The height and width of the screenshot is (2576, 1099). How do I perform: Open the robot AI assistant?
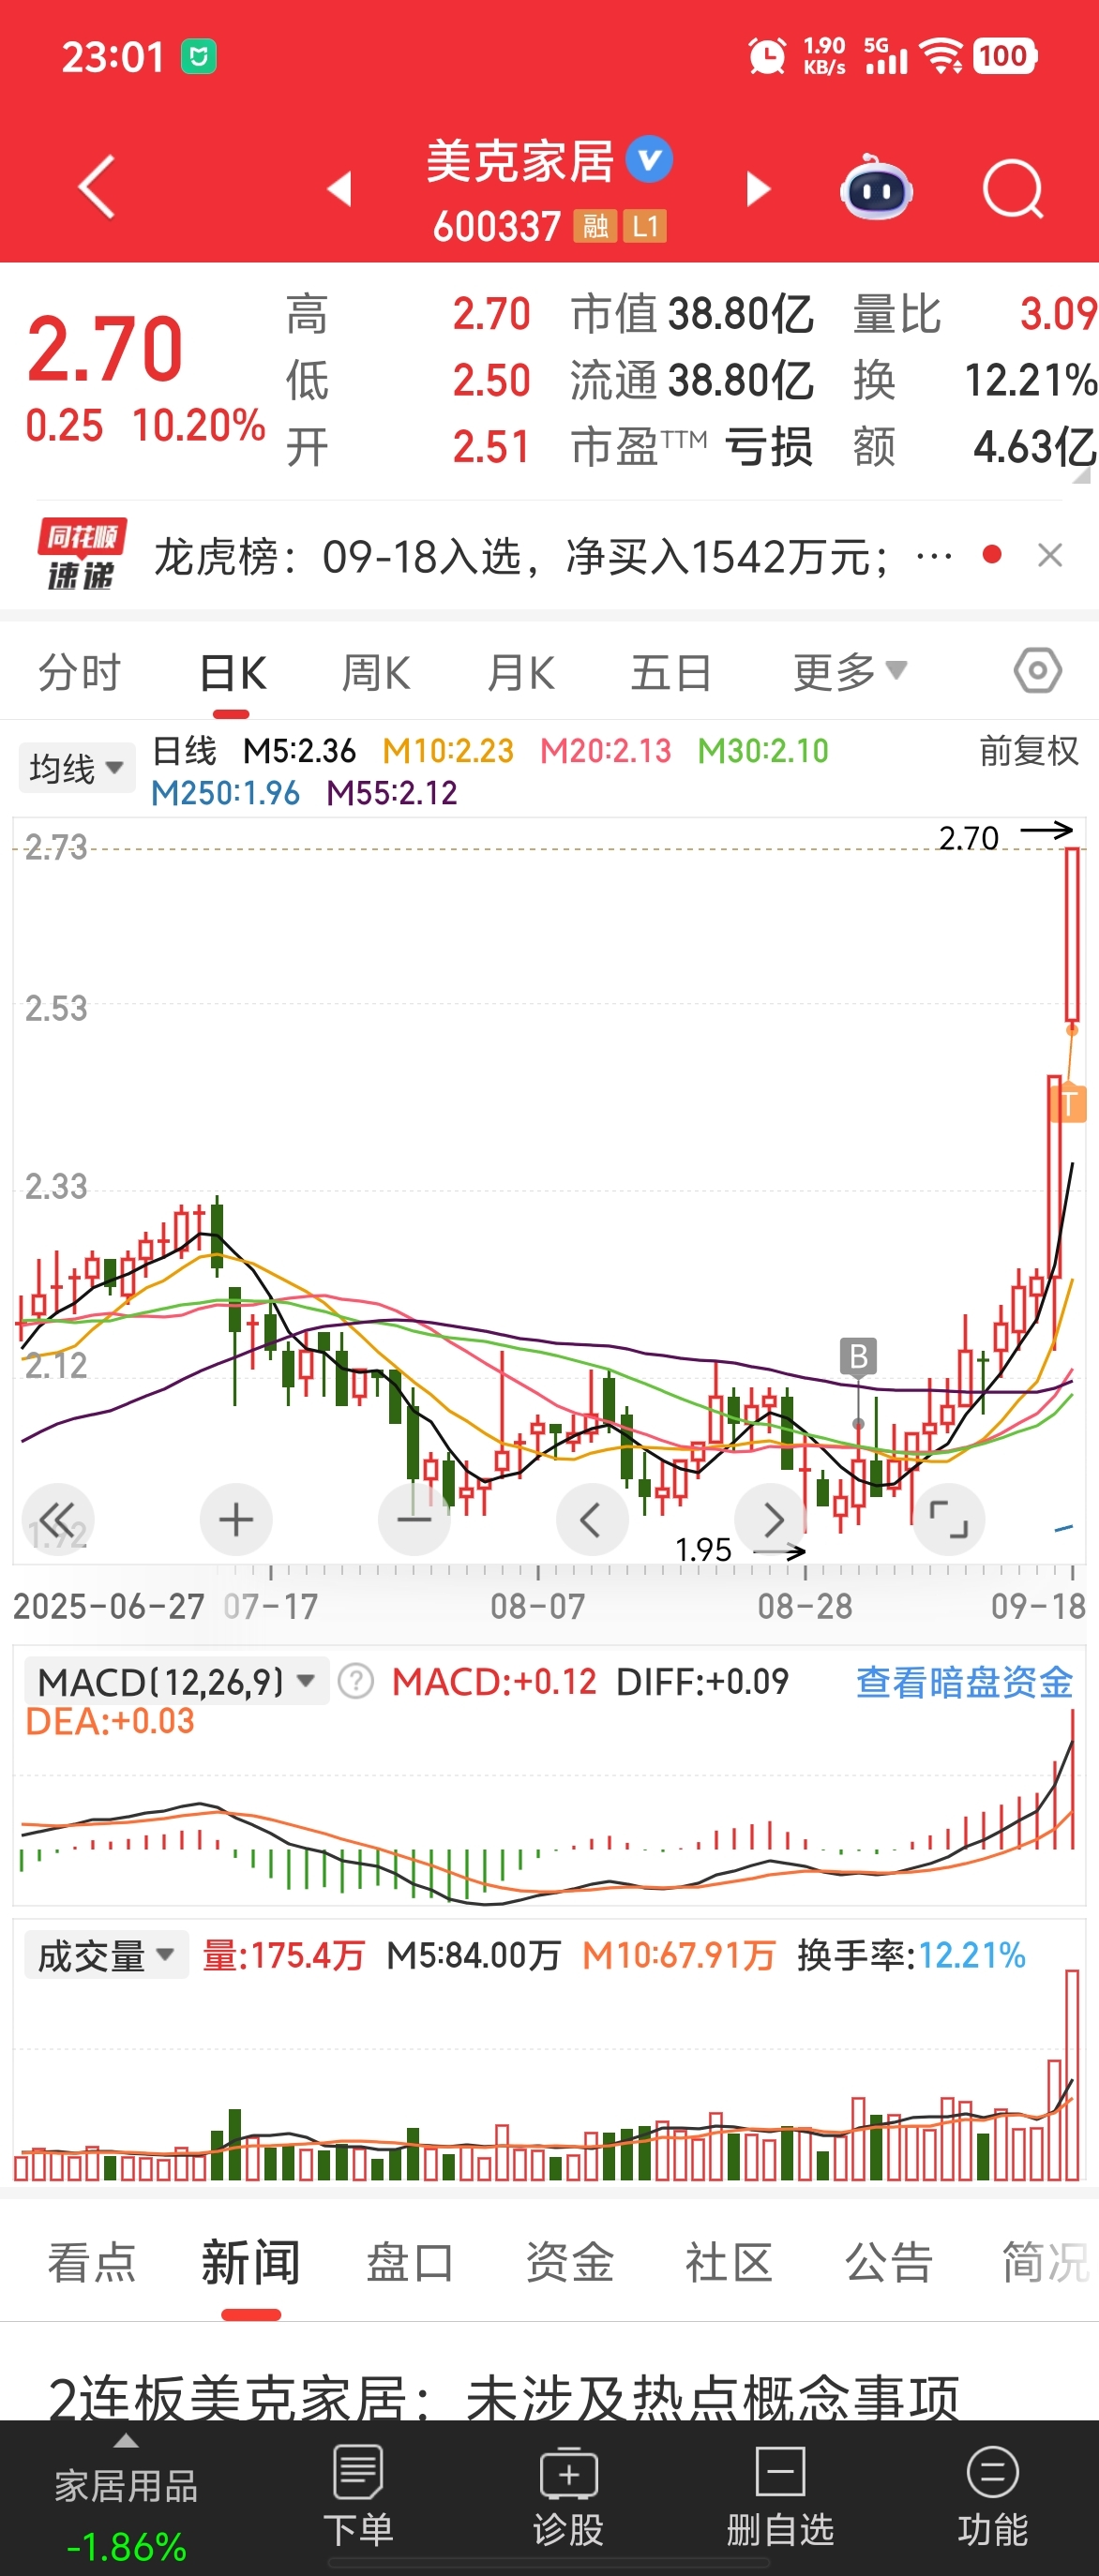[876, 188]
